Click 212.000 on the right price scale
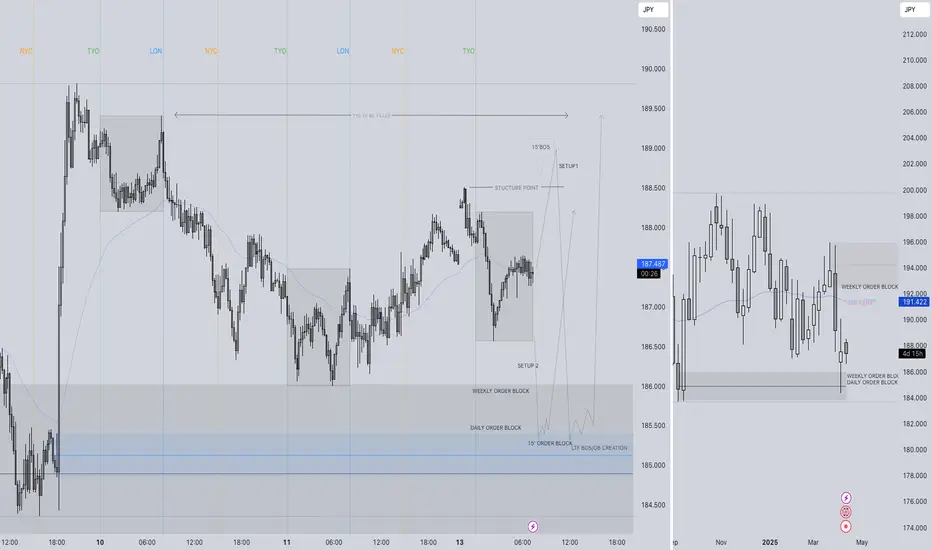Viewport: 932px width, 550px height. pyautogui.click(x=914, y=34)
